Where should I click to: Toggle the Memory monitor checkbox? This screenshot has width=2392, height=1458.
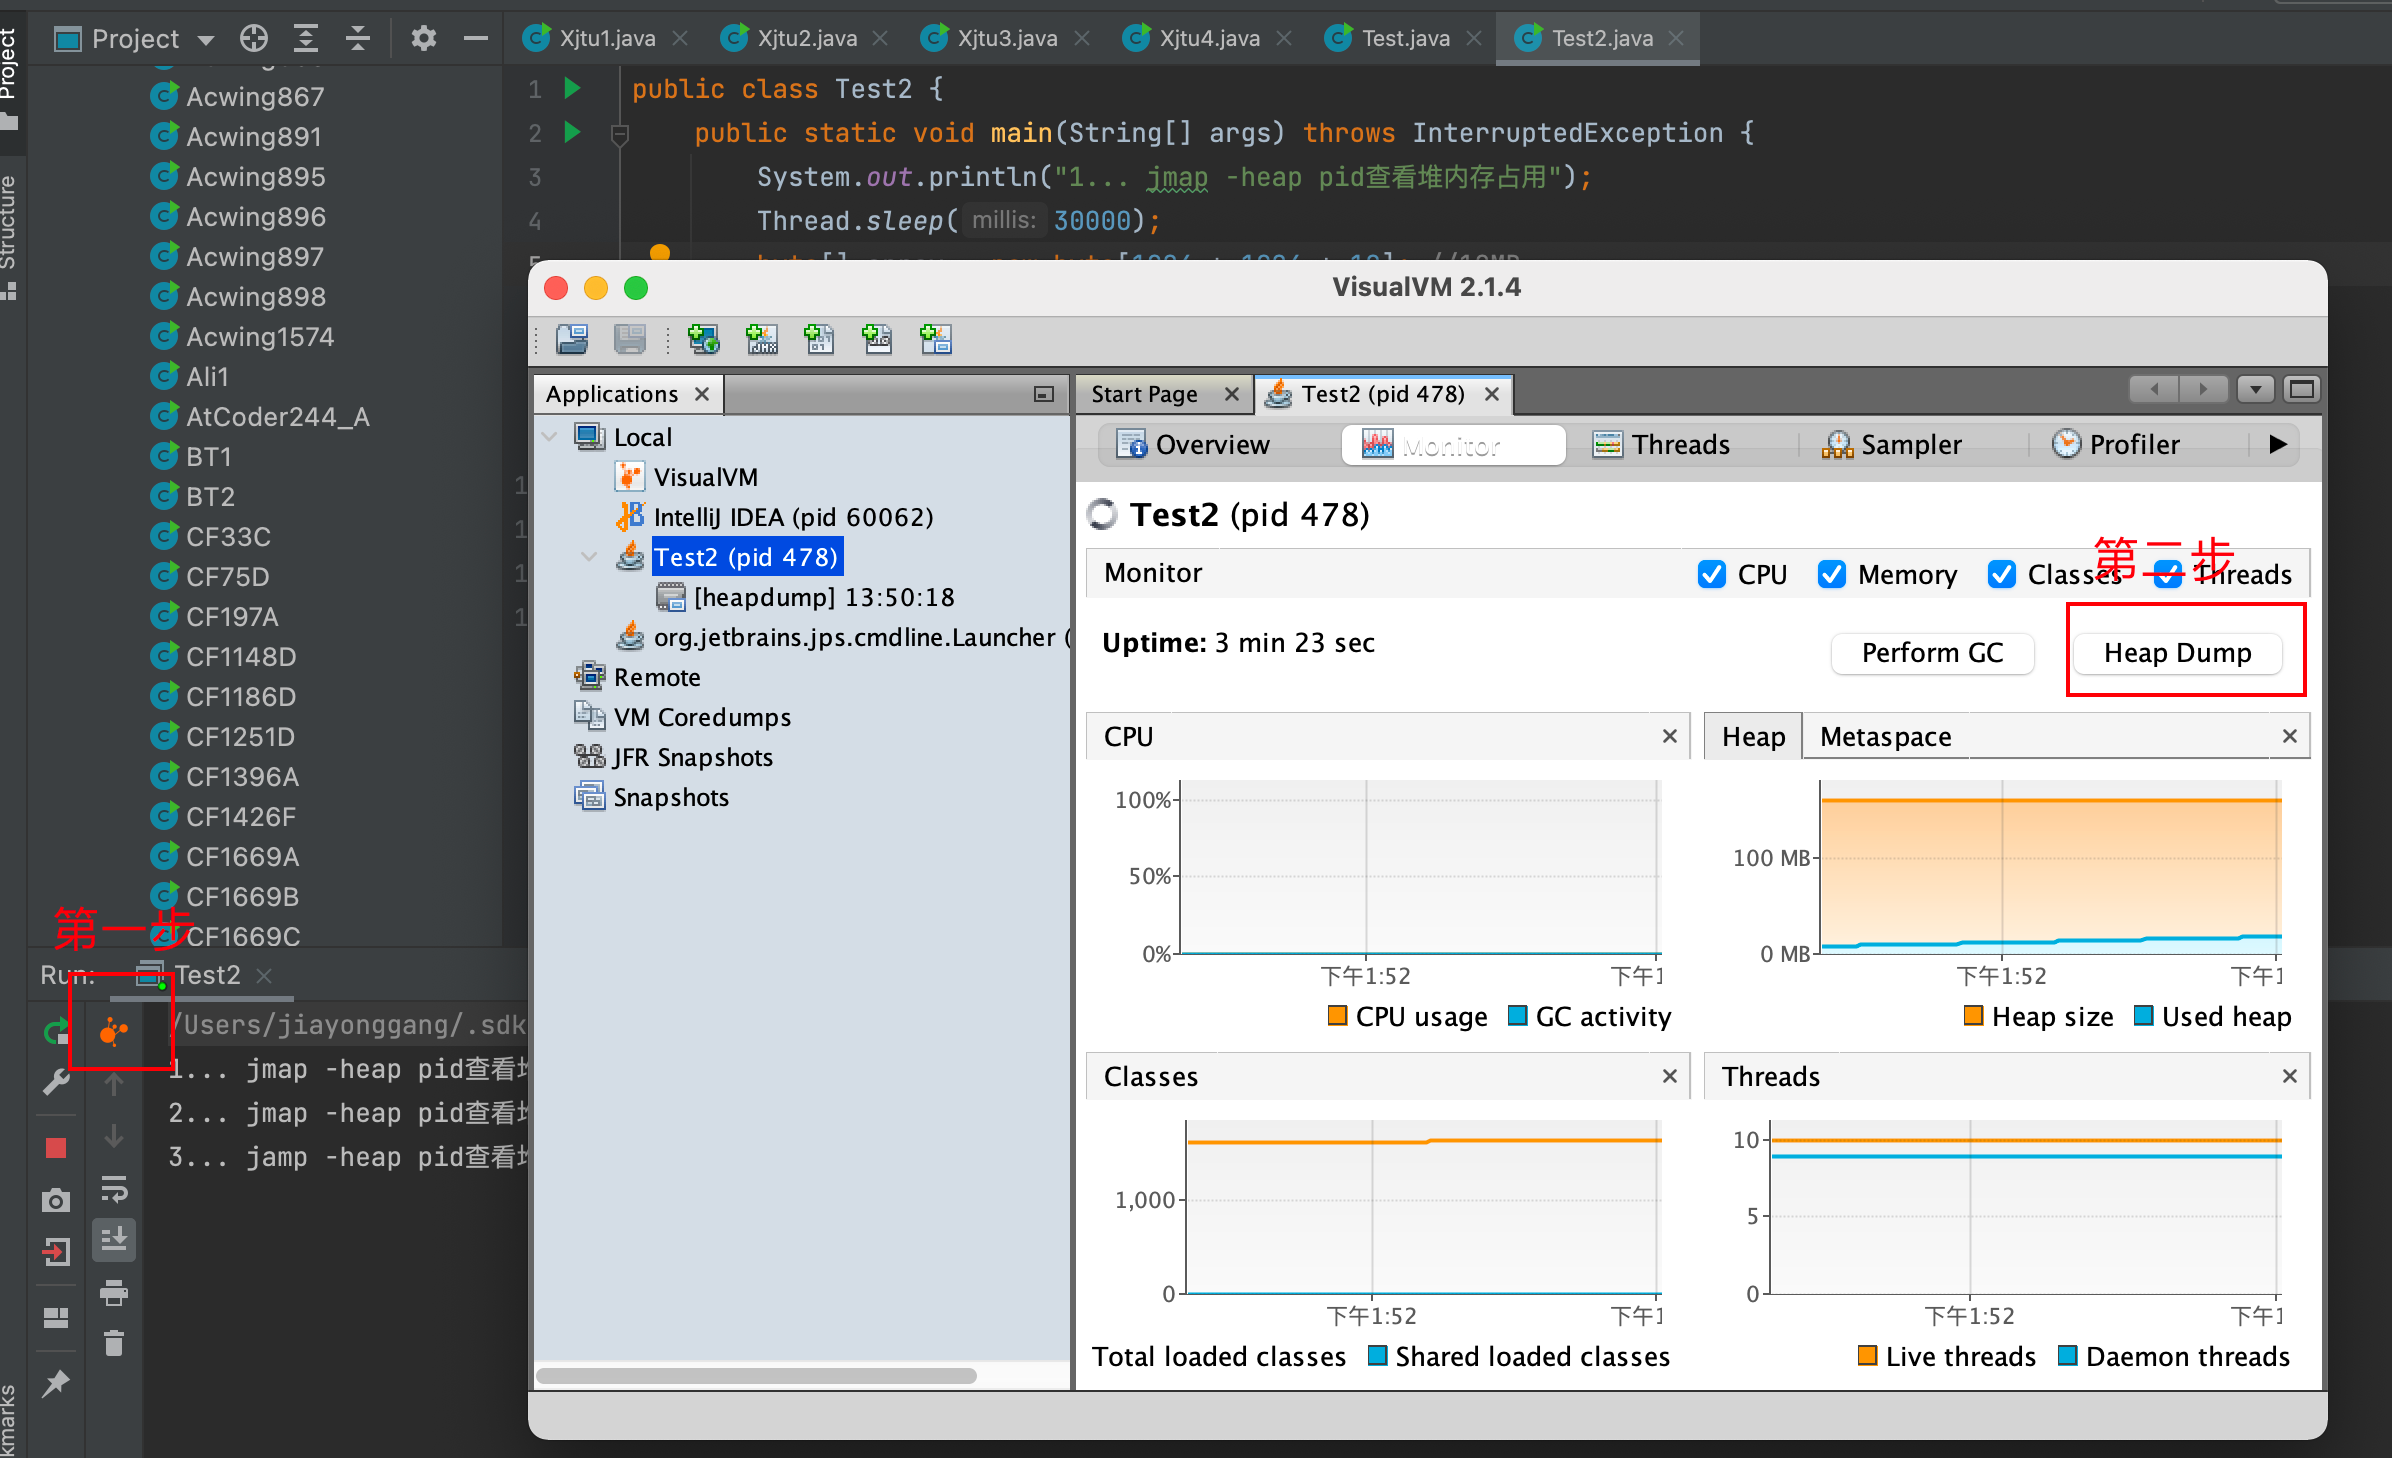[1831, 574]
